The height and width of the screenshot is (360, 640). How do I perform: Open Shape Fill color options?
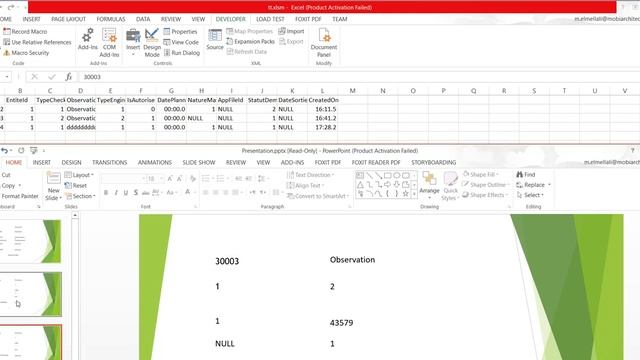click(x=481, y=174)
